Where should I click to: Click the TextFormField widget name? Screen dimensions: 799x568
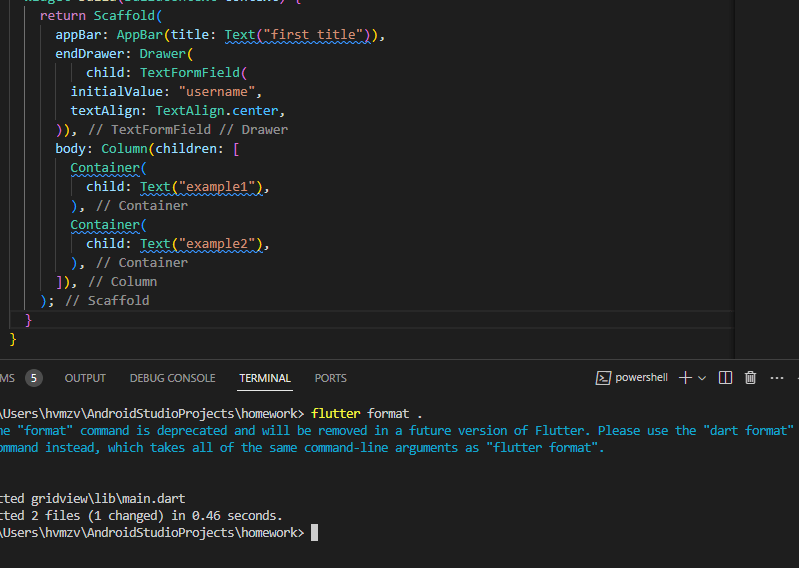coord(190,72)
